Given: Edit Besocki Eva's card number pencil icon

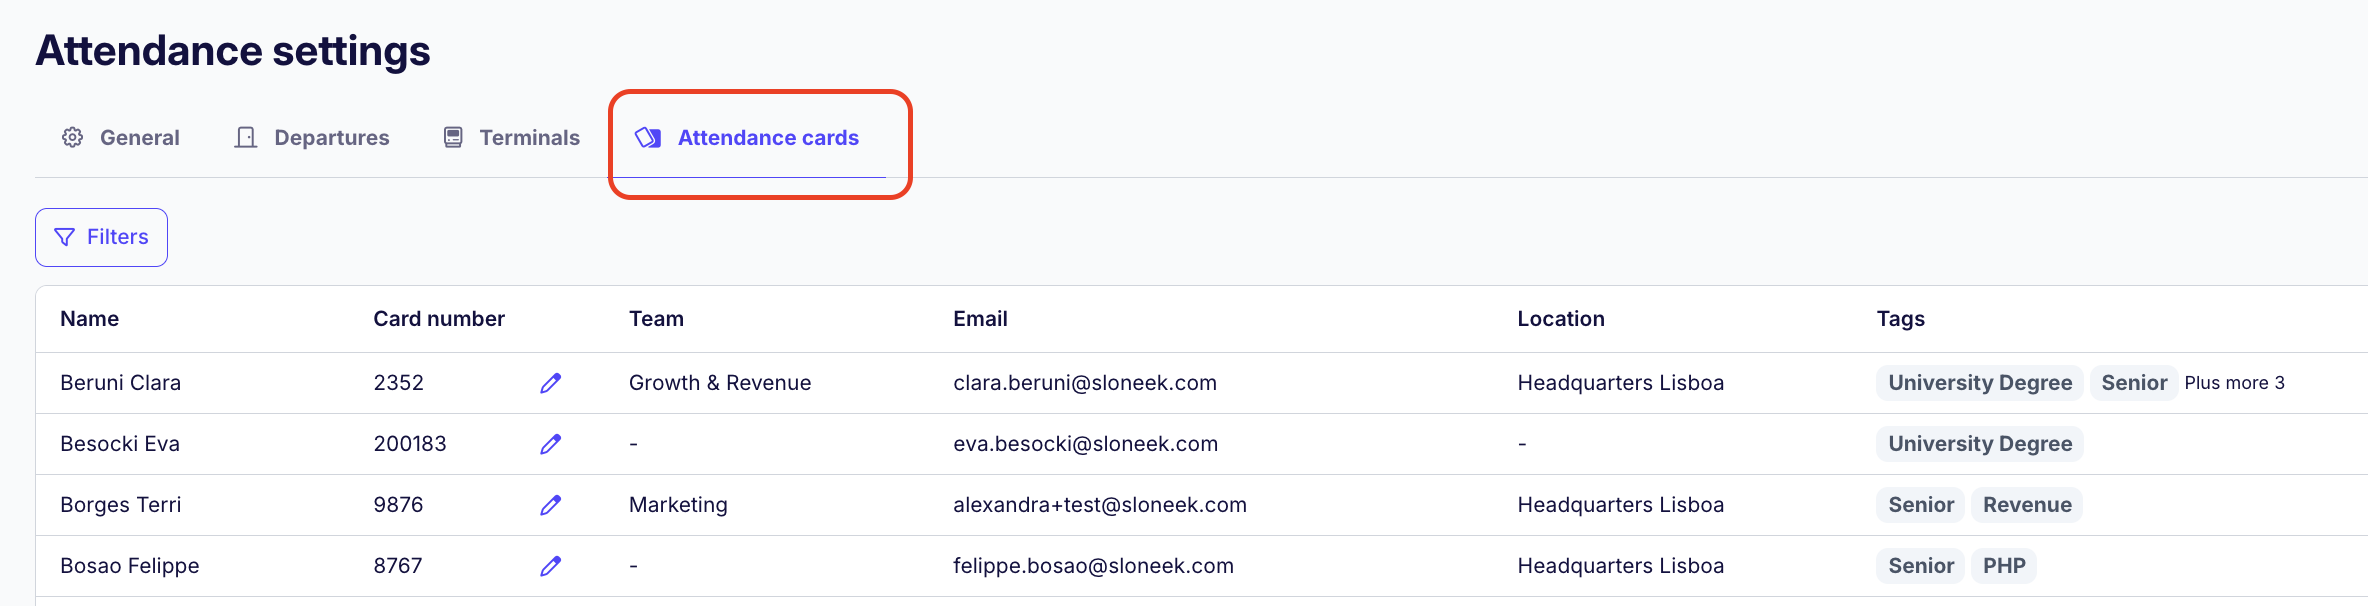Looking at the screenshot, I should [x=551, y=444].
